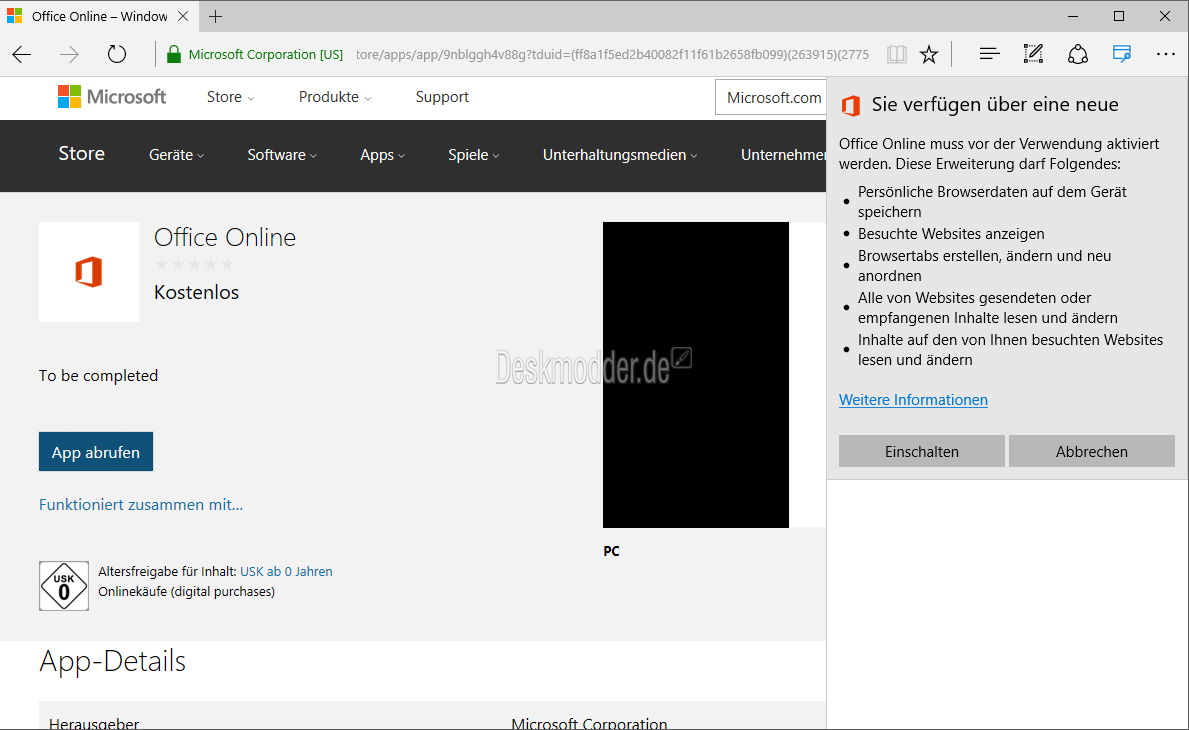The width and height of the screenshot is (1189, 730).
Task: Click Einschalten to enable the extension
Action: (921, 451)
